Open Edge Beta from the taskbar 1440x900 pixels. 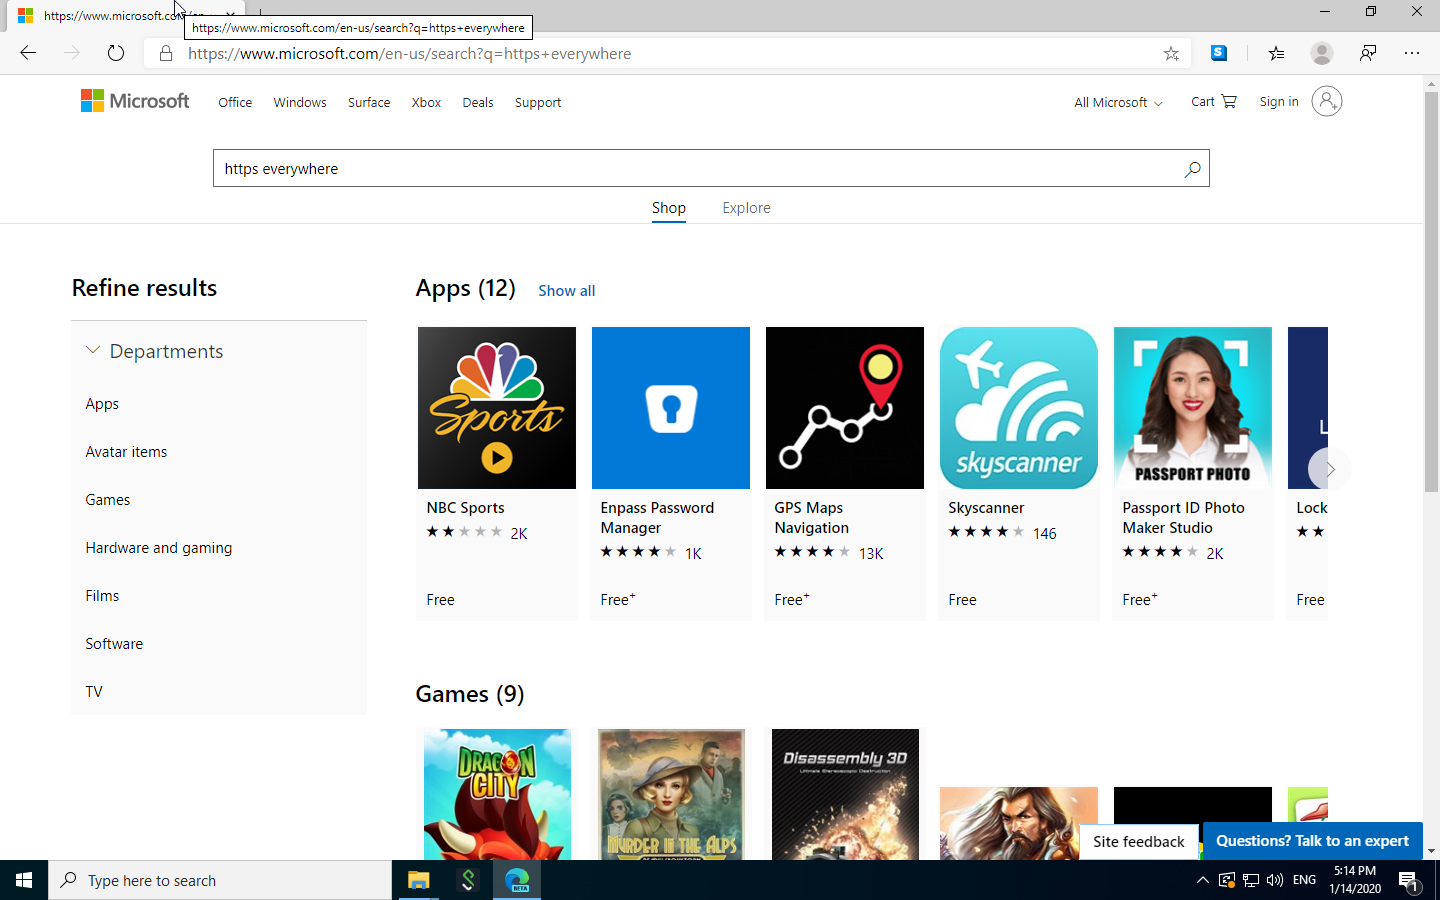[x=517, y=880]
